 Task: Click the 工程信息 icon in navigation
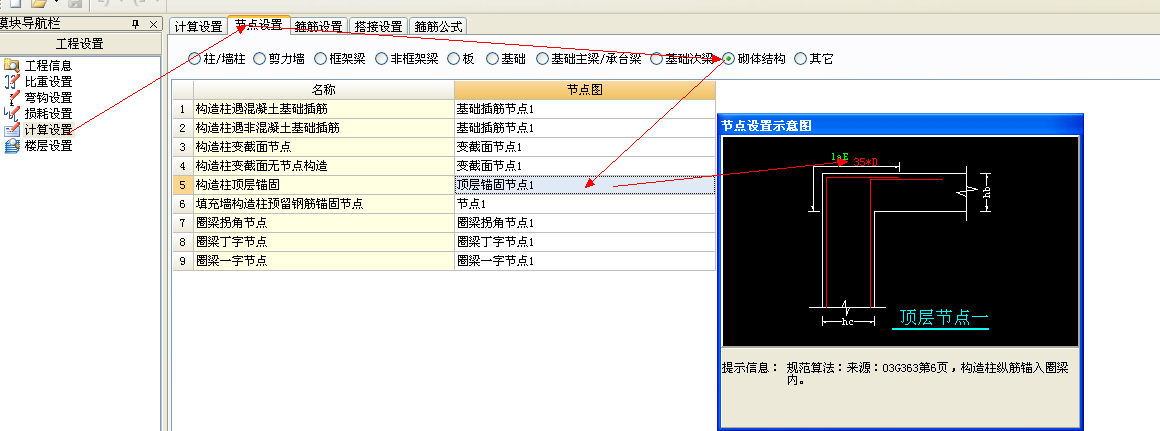(x=12, y=66)
